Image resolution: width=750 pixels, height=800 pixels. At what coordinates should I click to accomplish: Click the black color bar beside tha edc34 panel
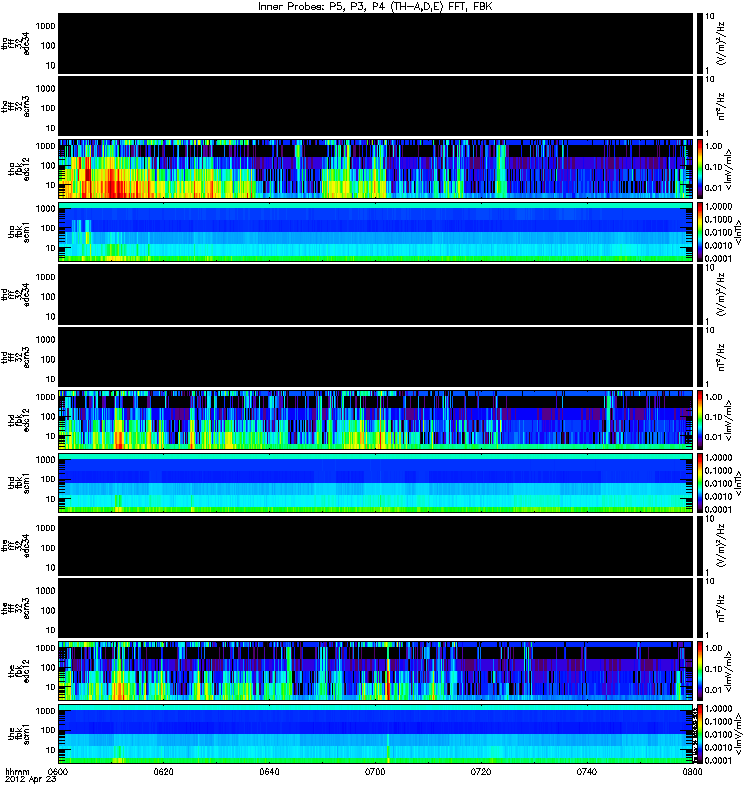700,44
